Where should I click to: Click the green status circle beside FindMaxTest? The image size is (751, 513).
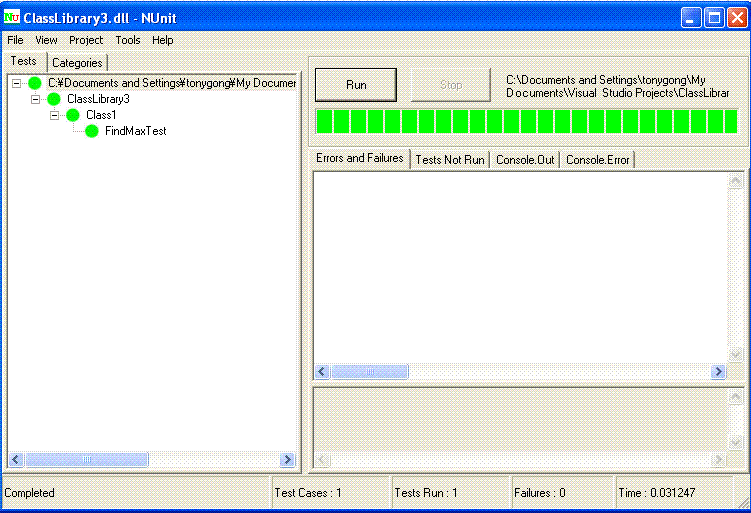pos(91,131)
